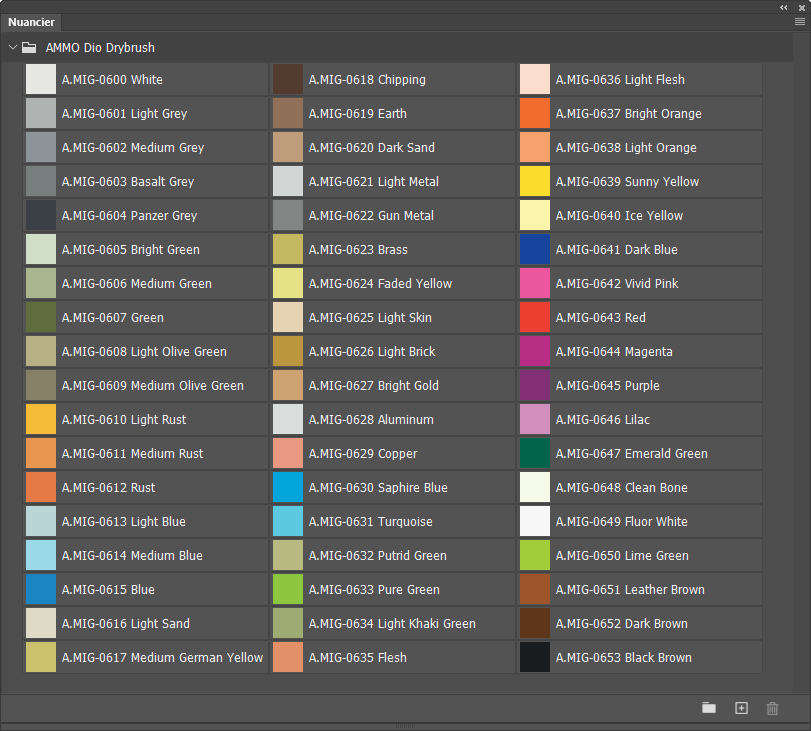Pick the A.MIG-0630 Saphire Blue swatch
The width and height of the screenshot is (811, 731).
click(288, 487)
